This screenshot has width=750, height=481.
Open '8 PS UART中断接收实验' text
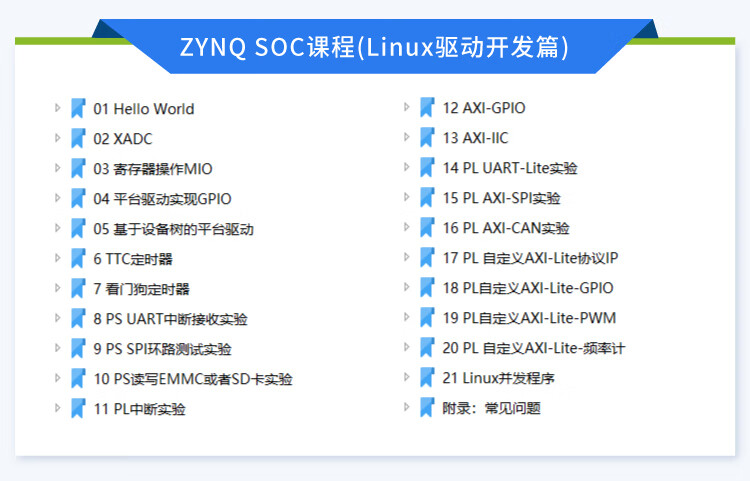click(x=170, y=319)
